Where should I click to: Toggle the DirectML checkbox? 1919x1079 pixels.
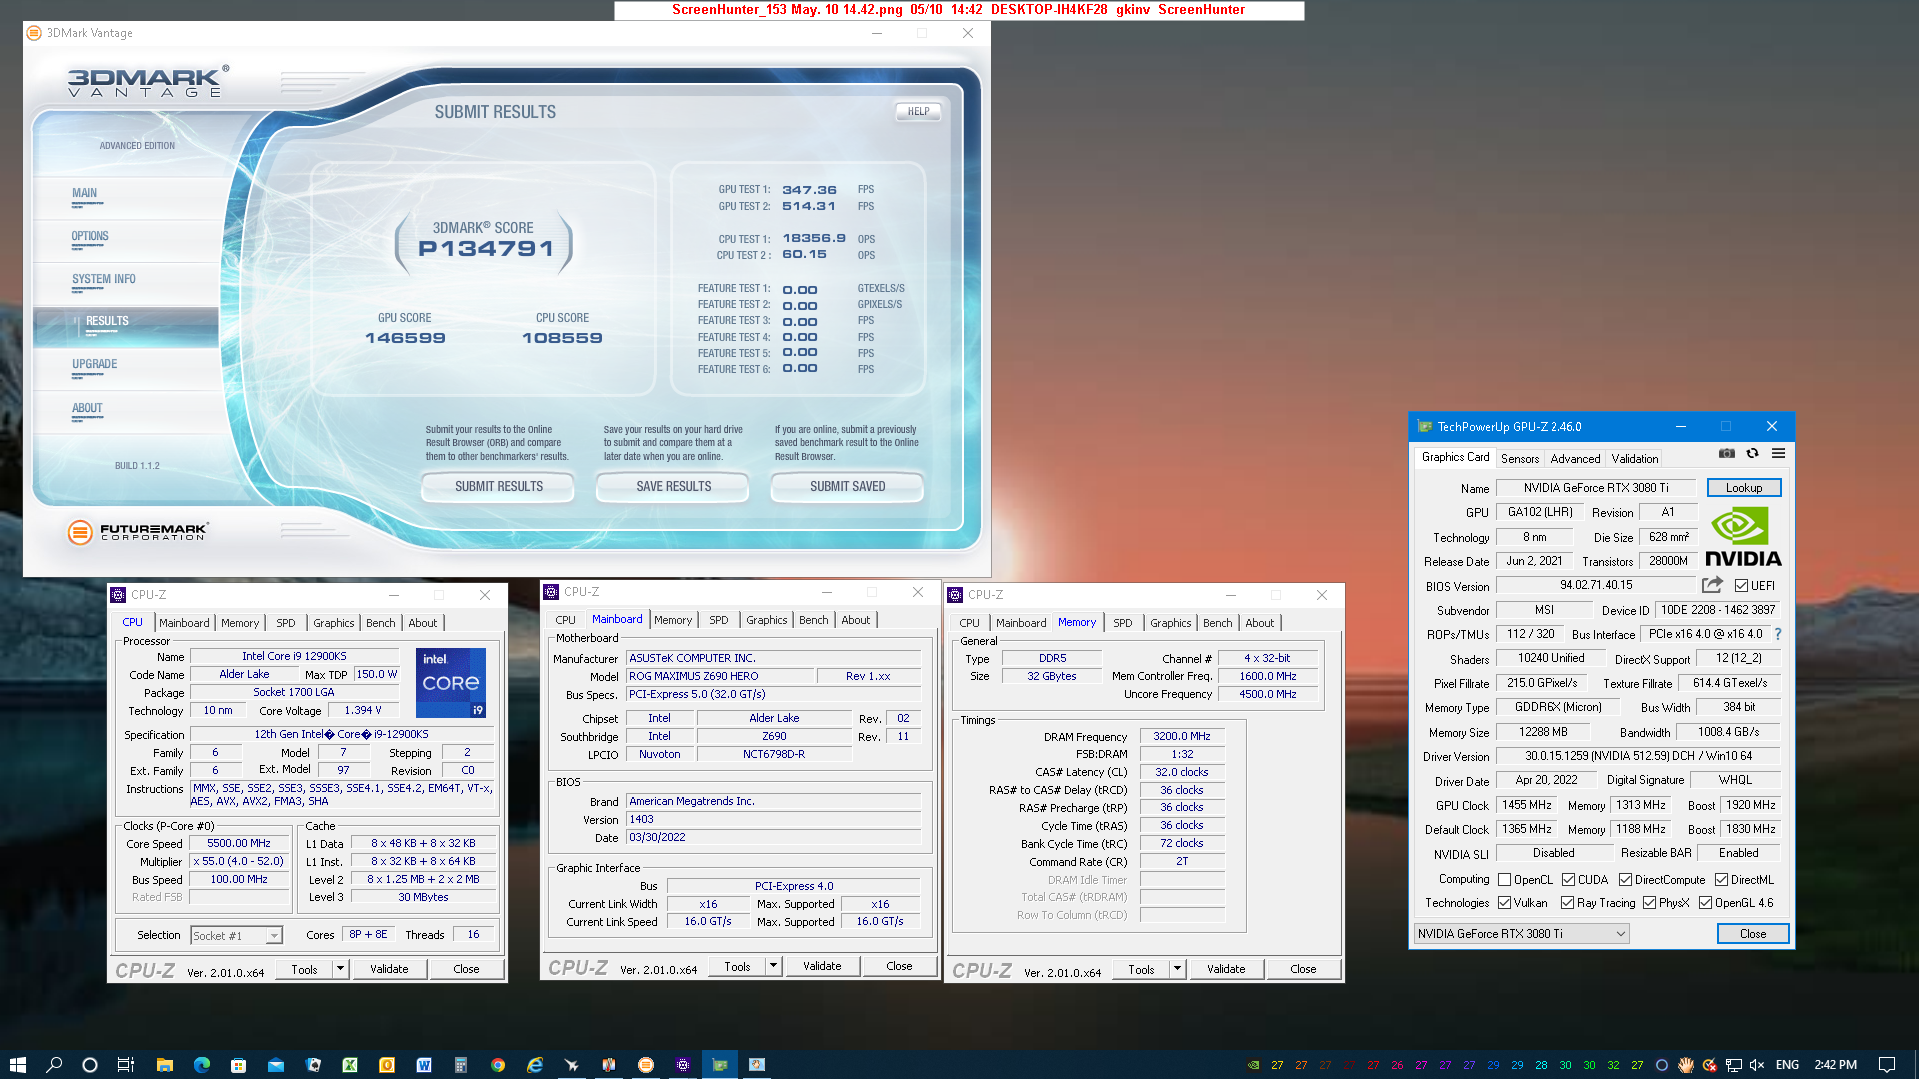(1721, 880)
